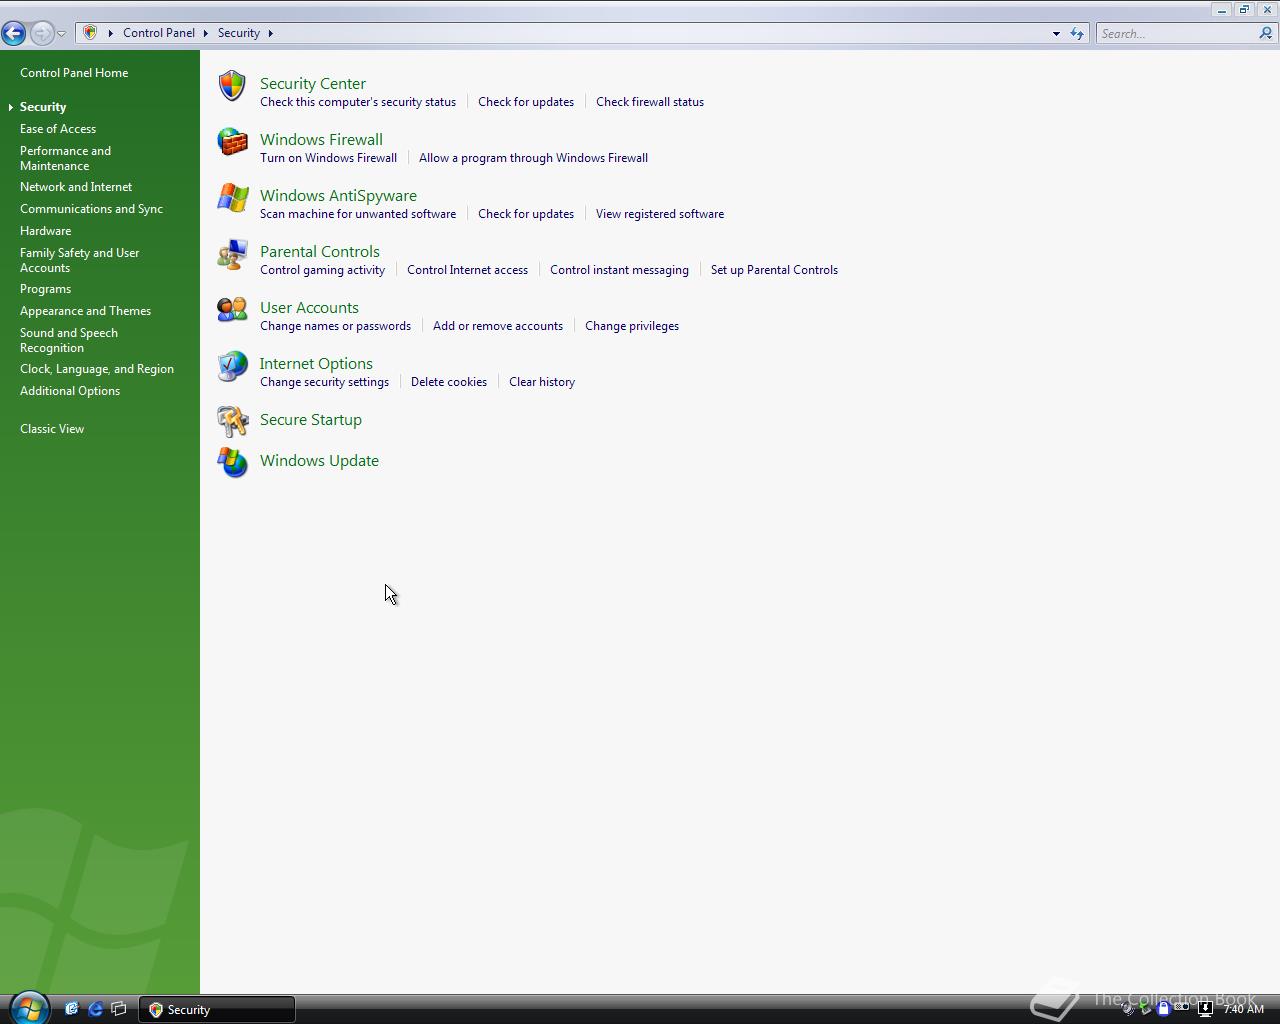Open the Start orb menu
Screen dimensions: 1280x1024
[x=28, y=1008]
